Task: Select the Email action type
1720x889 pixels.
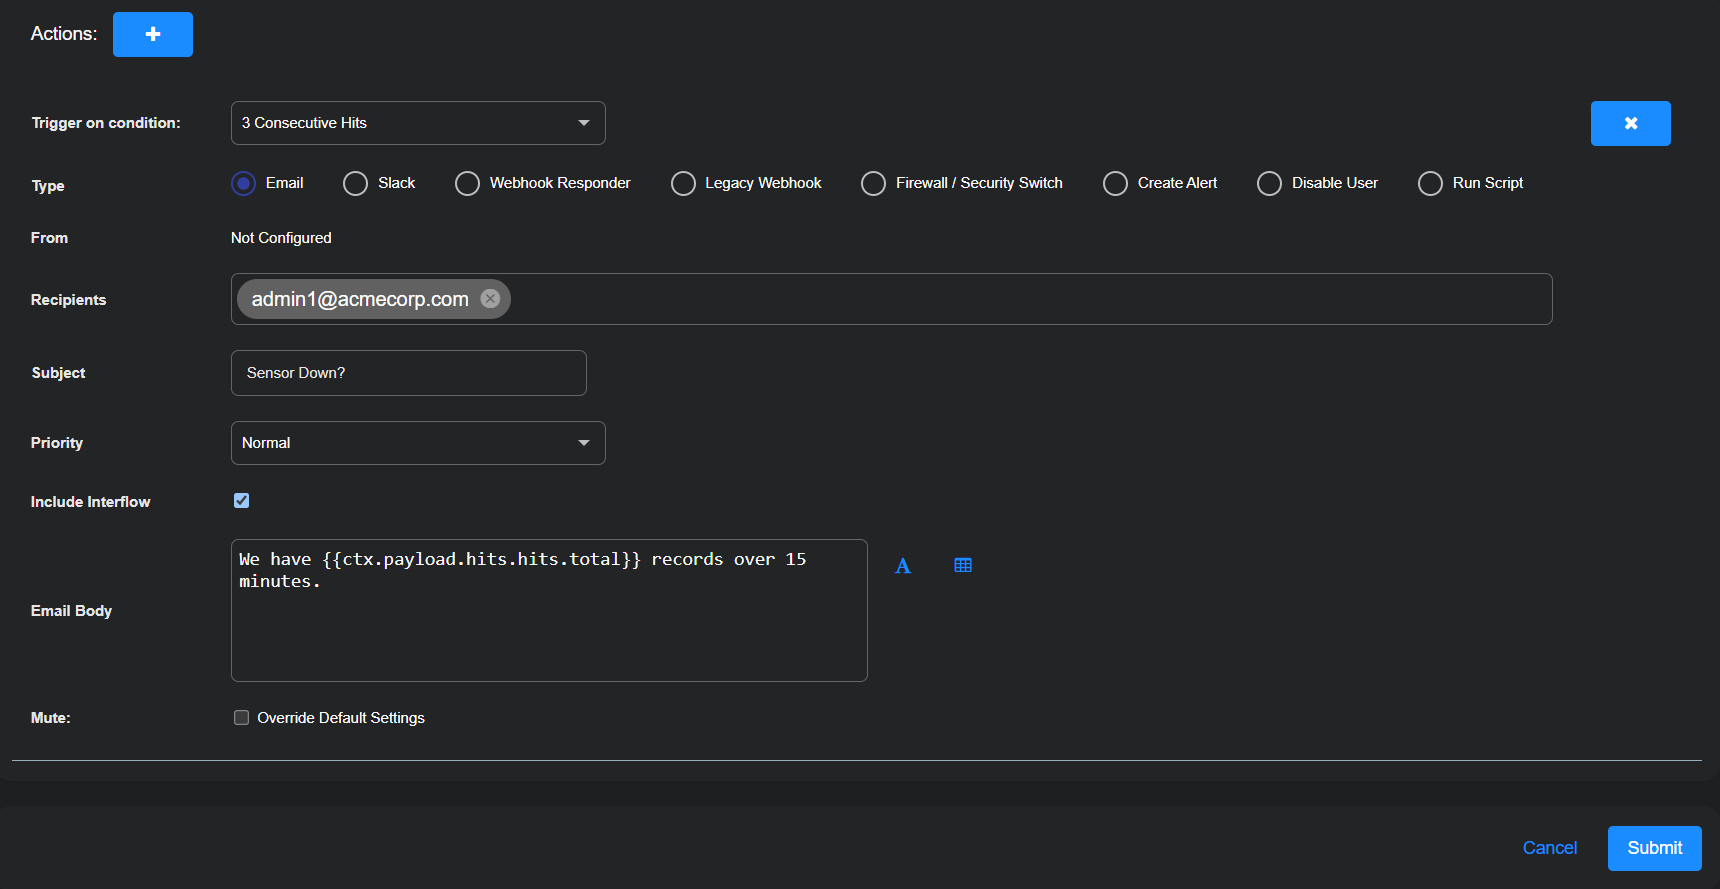Action: pos(244,183)
